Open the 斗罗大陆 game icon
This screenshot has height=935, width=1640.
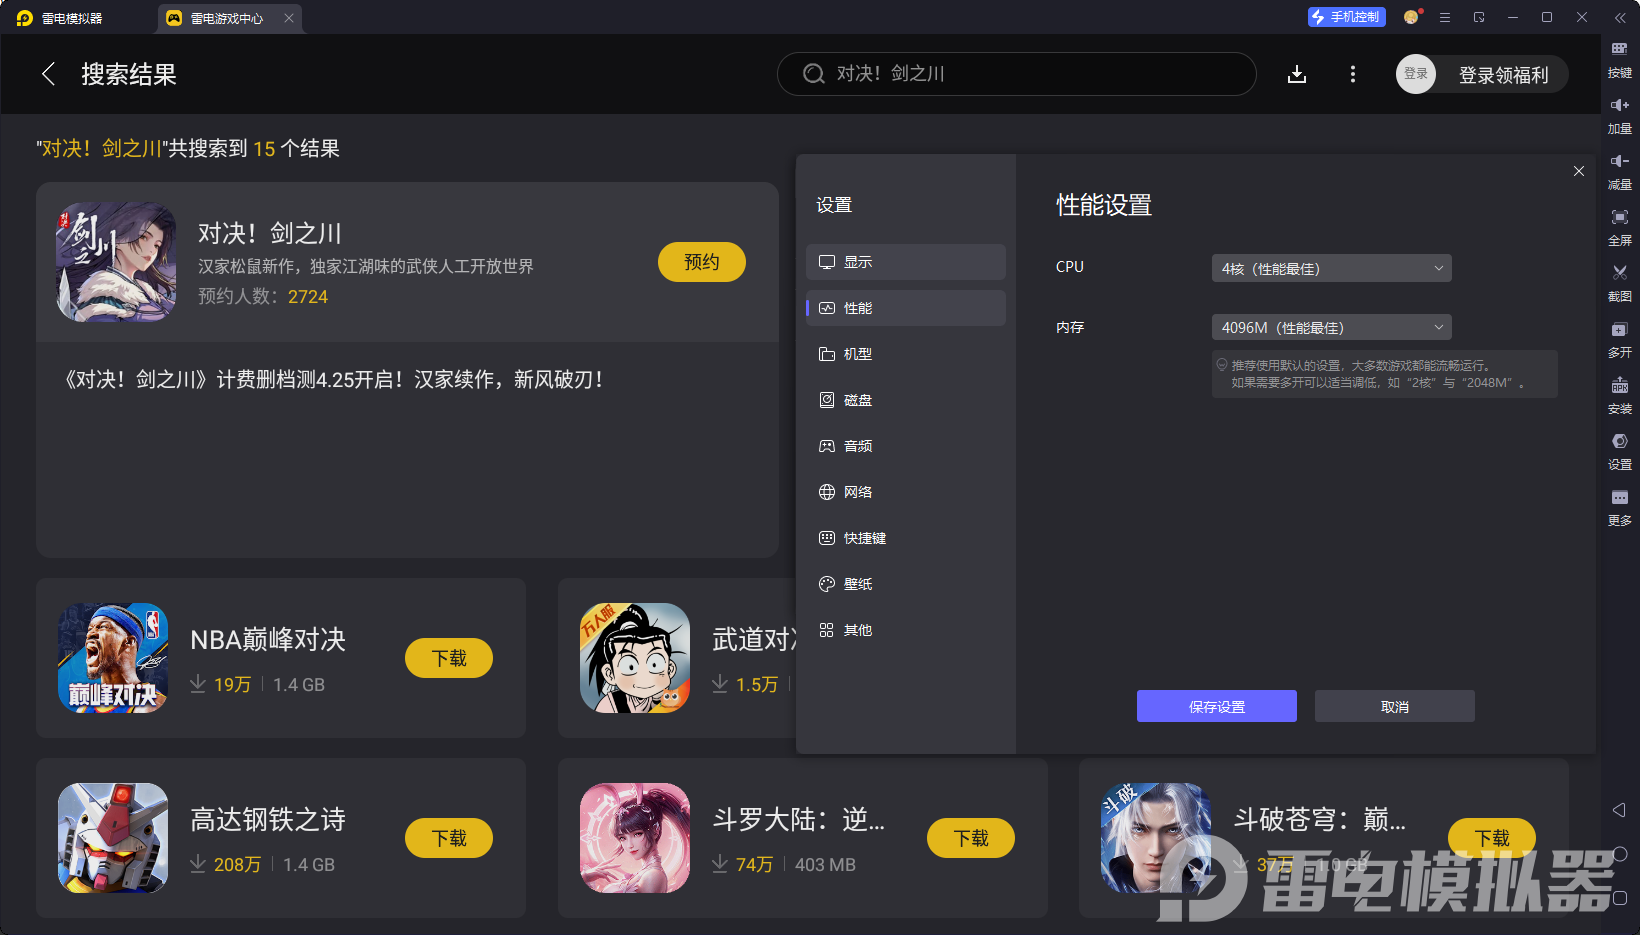635,838
